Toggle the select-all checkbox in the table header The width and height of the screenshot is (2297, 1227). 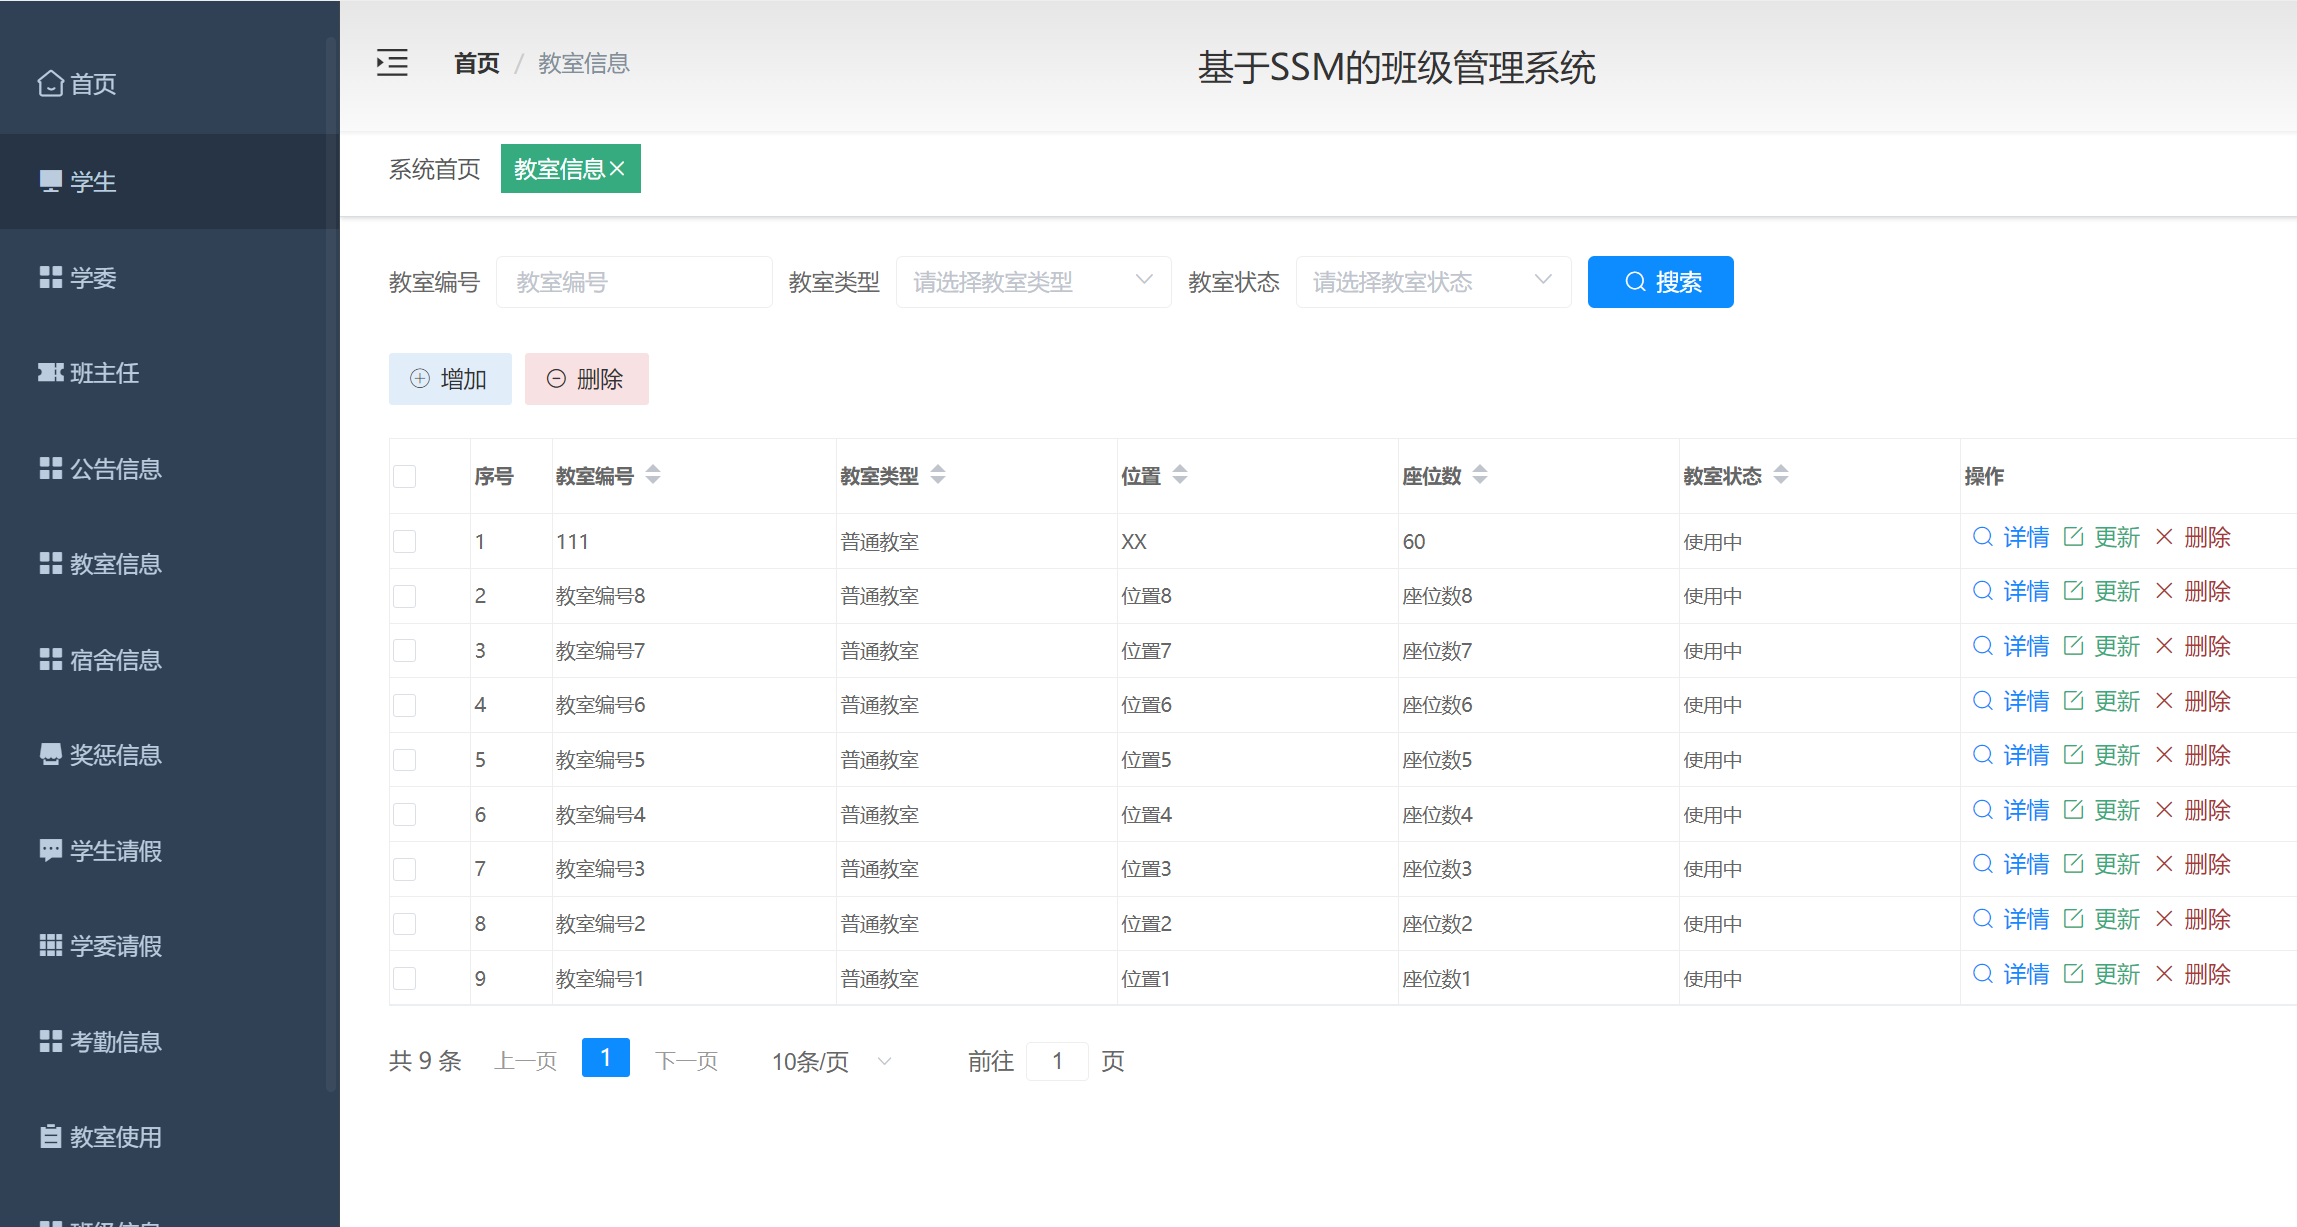coord(404,476)
